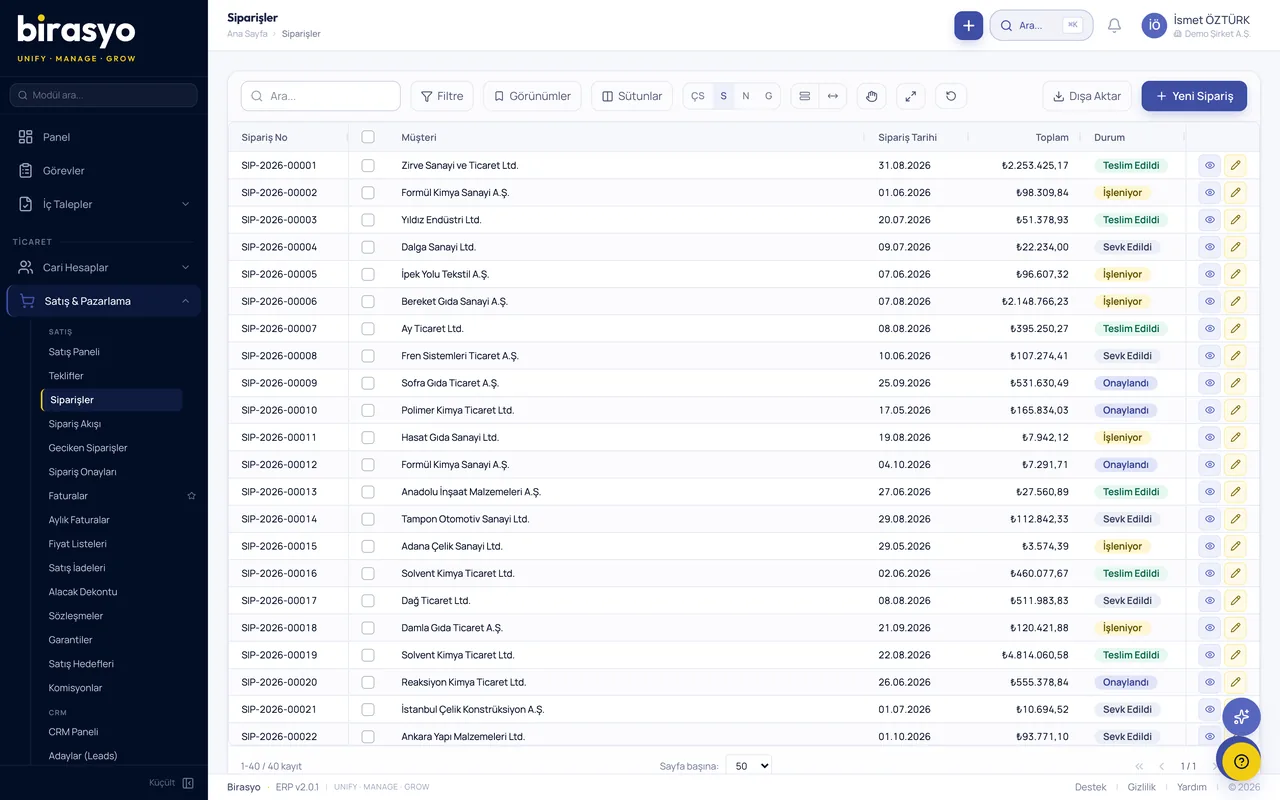Tick the select-all checkbox in table header
The height and width of the screenshot is (800, 1280).
368,137
